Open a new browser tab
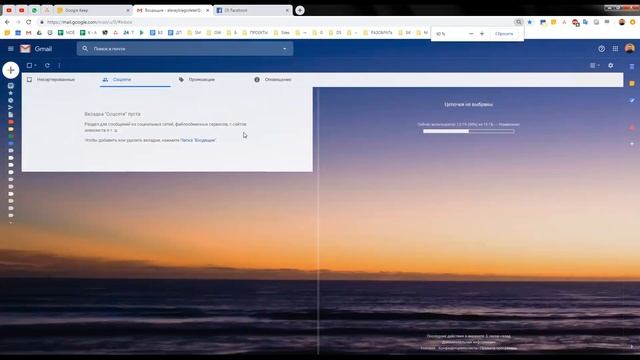This screenshot has width=640, height=360. click(x=300, y=10)
